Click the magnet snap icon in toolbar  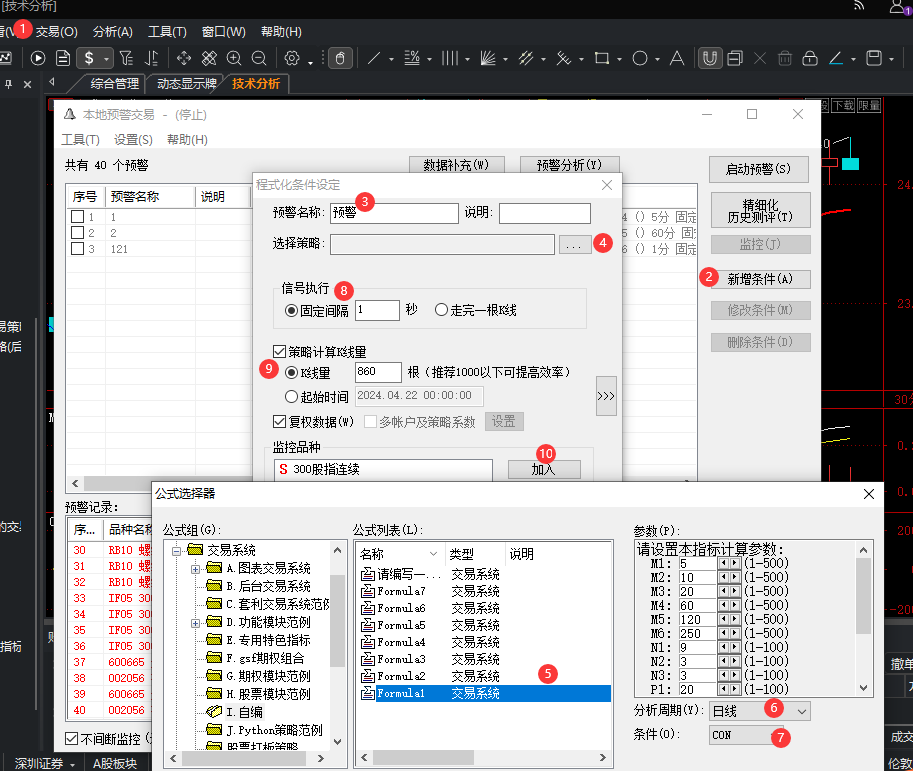pos(709,58)
